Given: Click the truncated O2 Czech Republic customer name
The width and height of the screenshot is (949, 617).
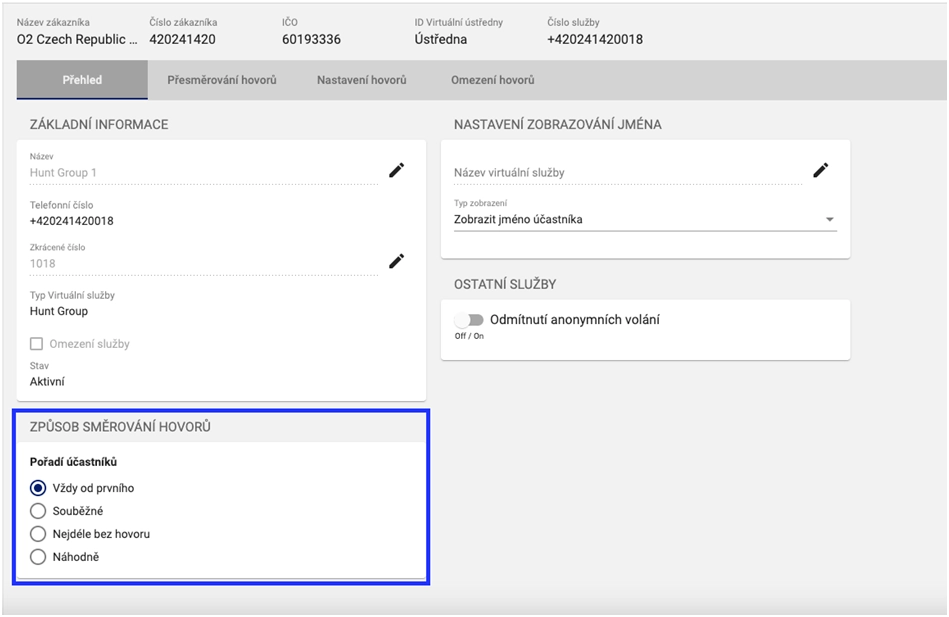Looking at the screenshot, I should (x=77, y=40).
